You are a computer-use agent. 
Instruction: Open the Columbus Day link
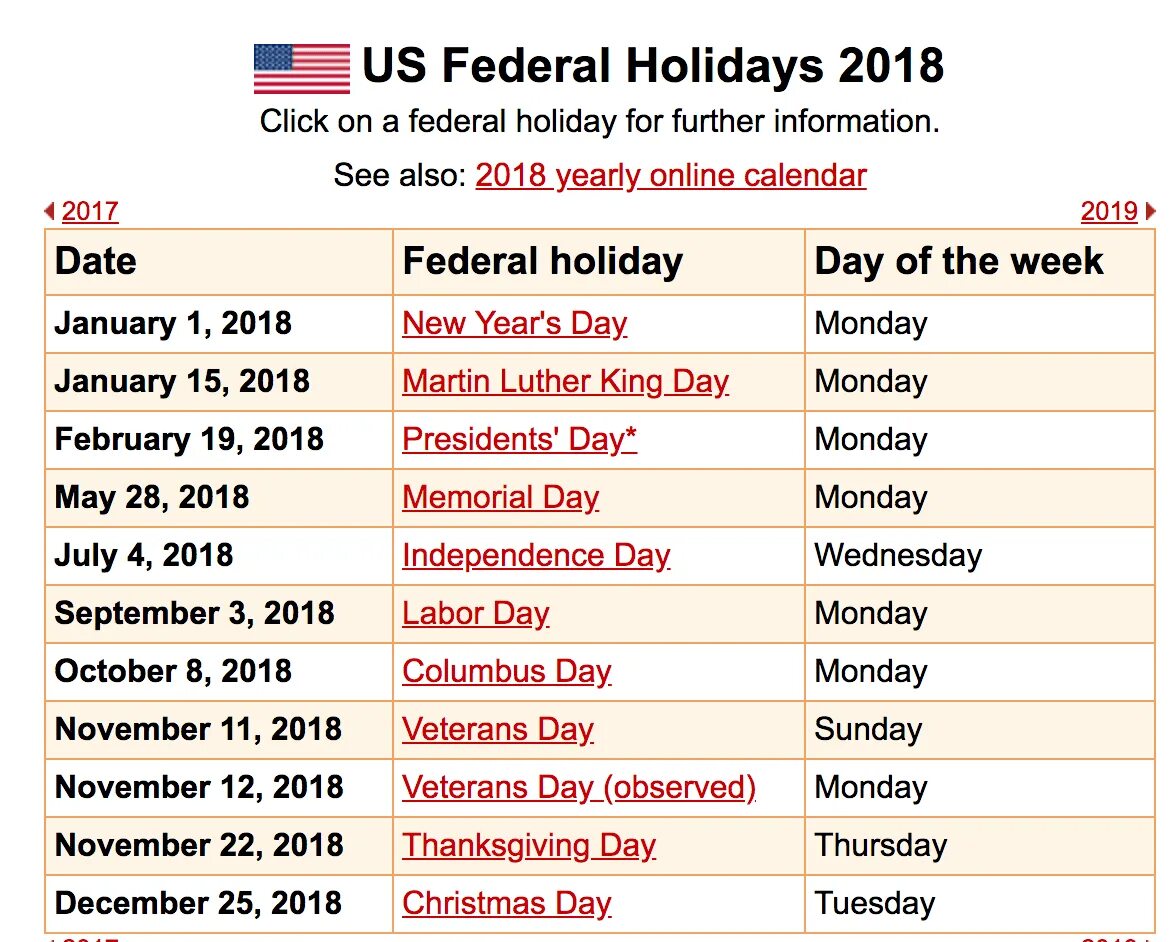[506, 671]
